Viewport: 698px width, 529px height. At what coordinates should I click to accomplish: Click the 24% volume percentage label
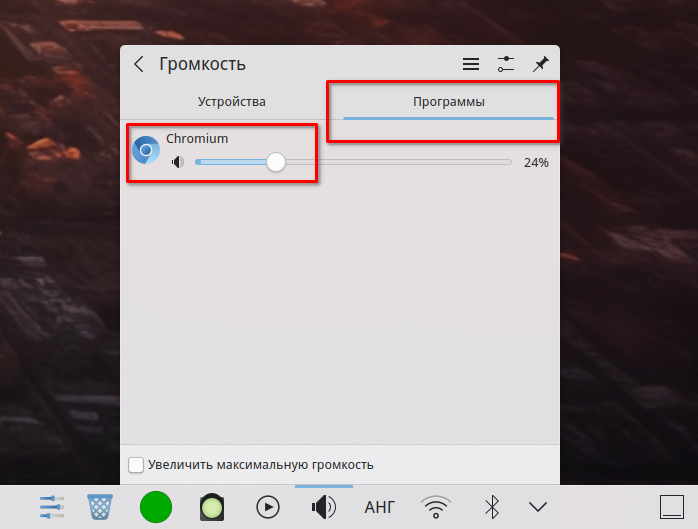click(536, 162)
